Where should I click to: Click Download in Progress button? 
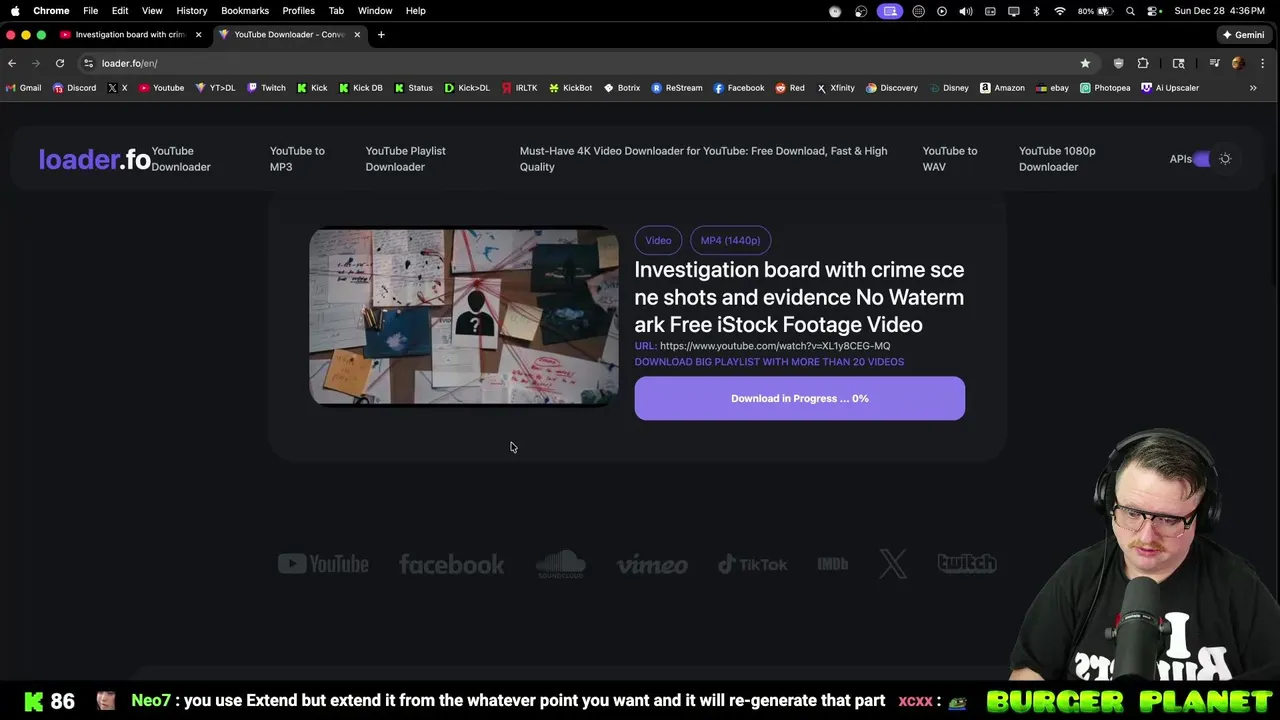click(x=799, y=398)
